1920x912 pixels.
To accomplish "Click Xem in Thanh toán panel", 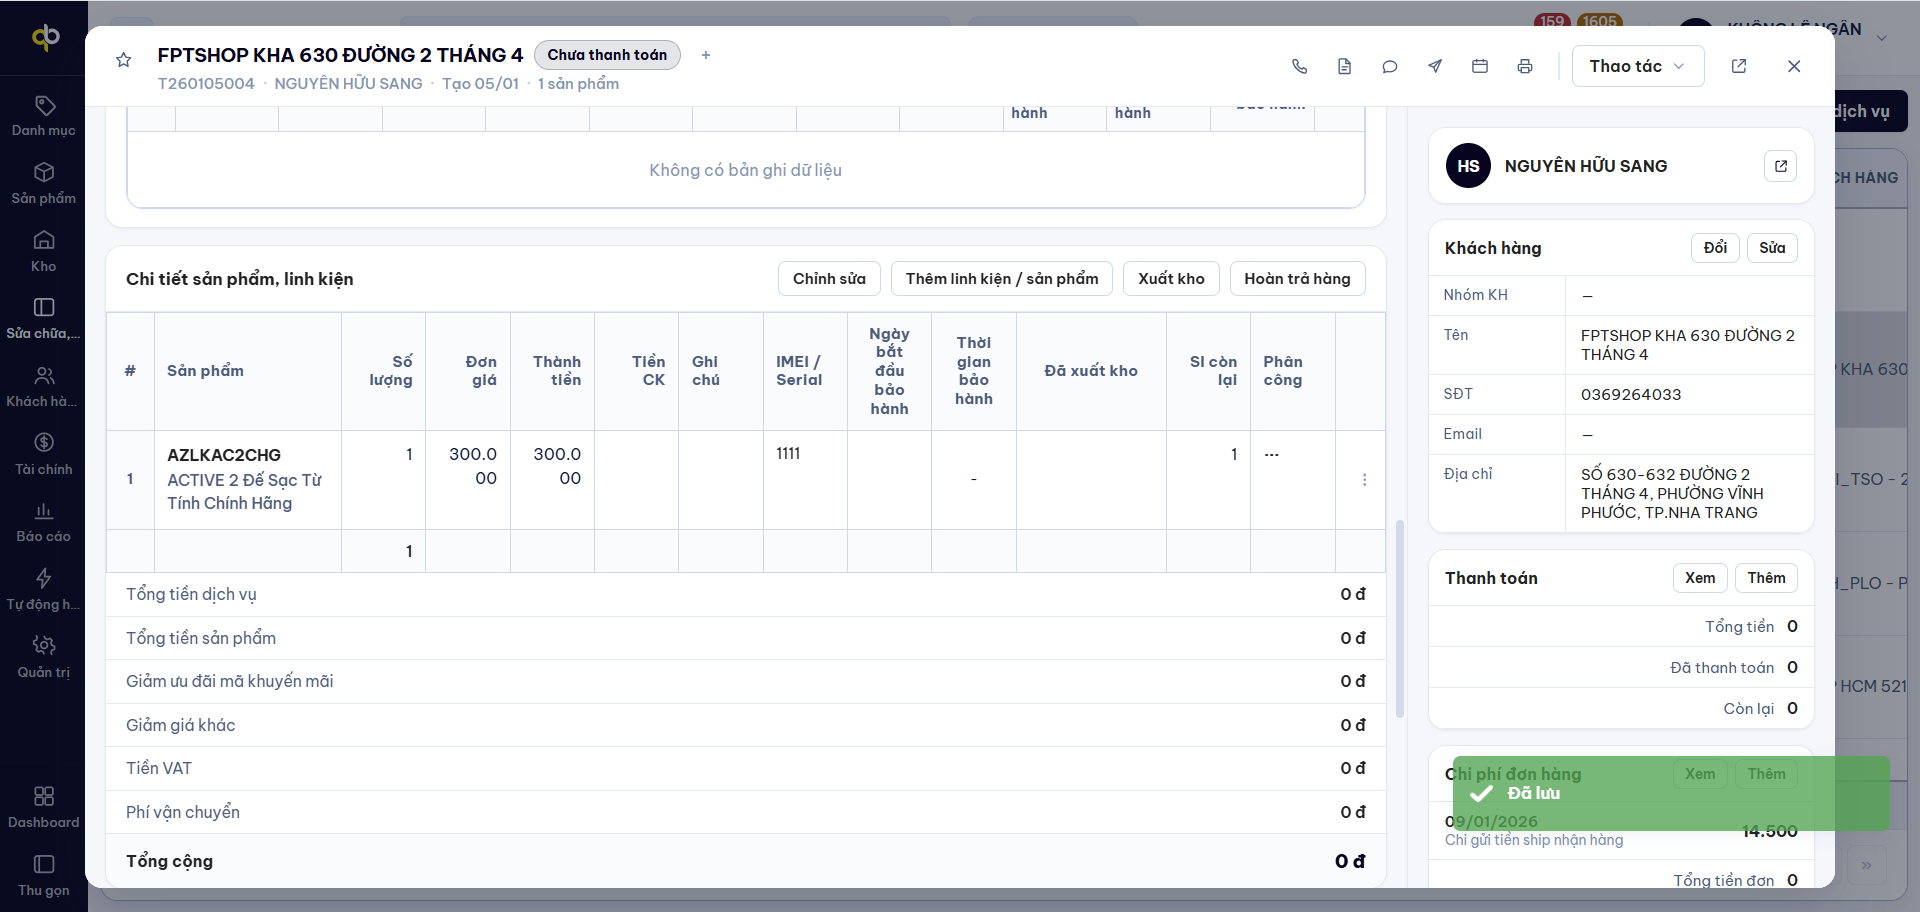I will point(1700,578).
